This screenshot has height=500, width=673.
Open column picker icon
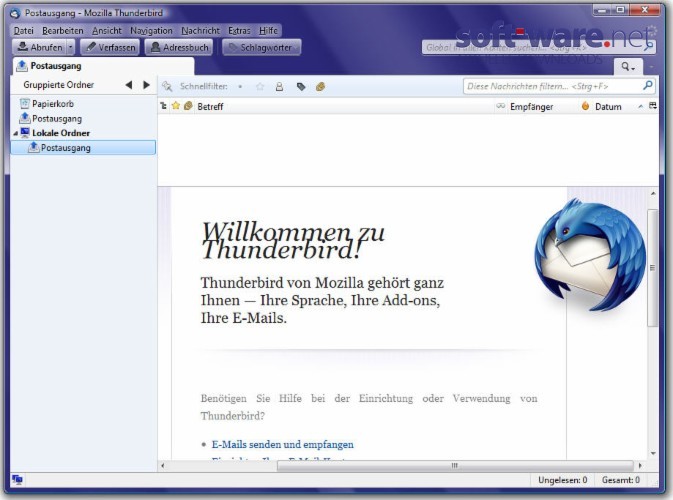pyautogui.click(x=653, y=106)
